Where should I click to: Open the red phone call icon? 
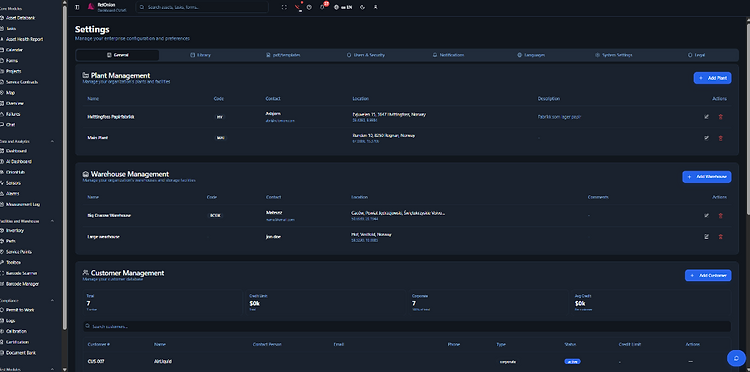tap(298, 7)
